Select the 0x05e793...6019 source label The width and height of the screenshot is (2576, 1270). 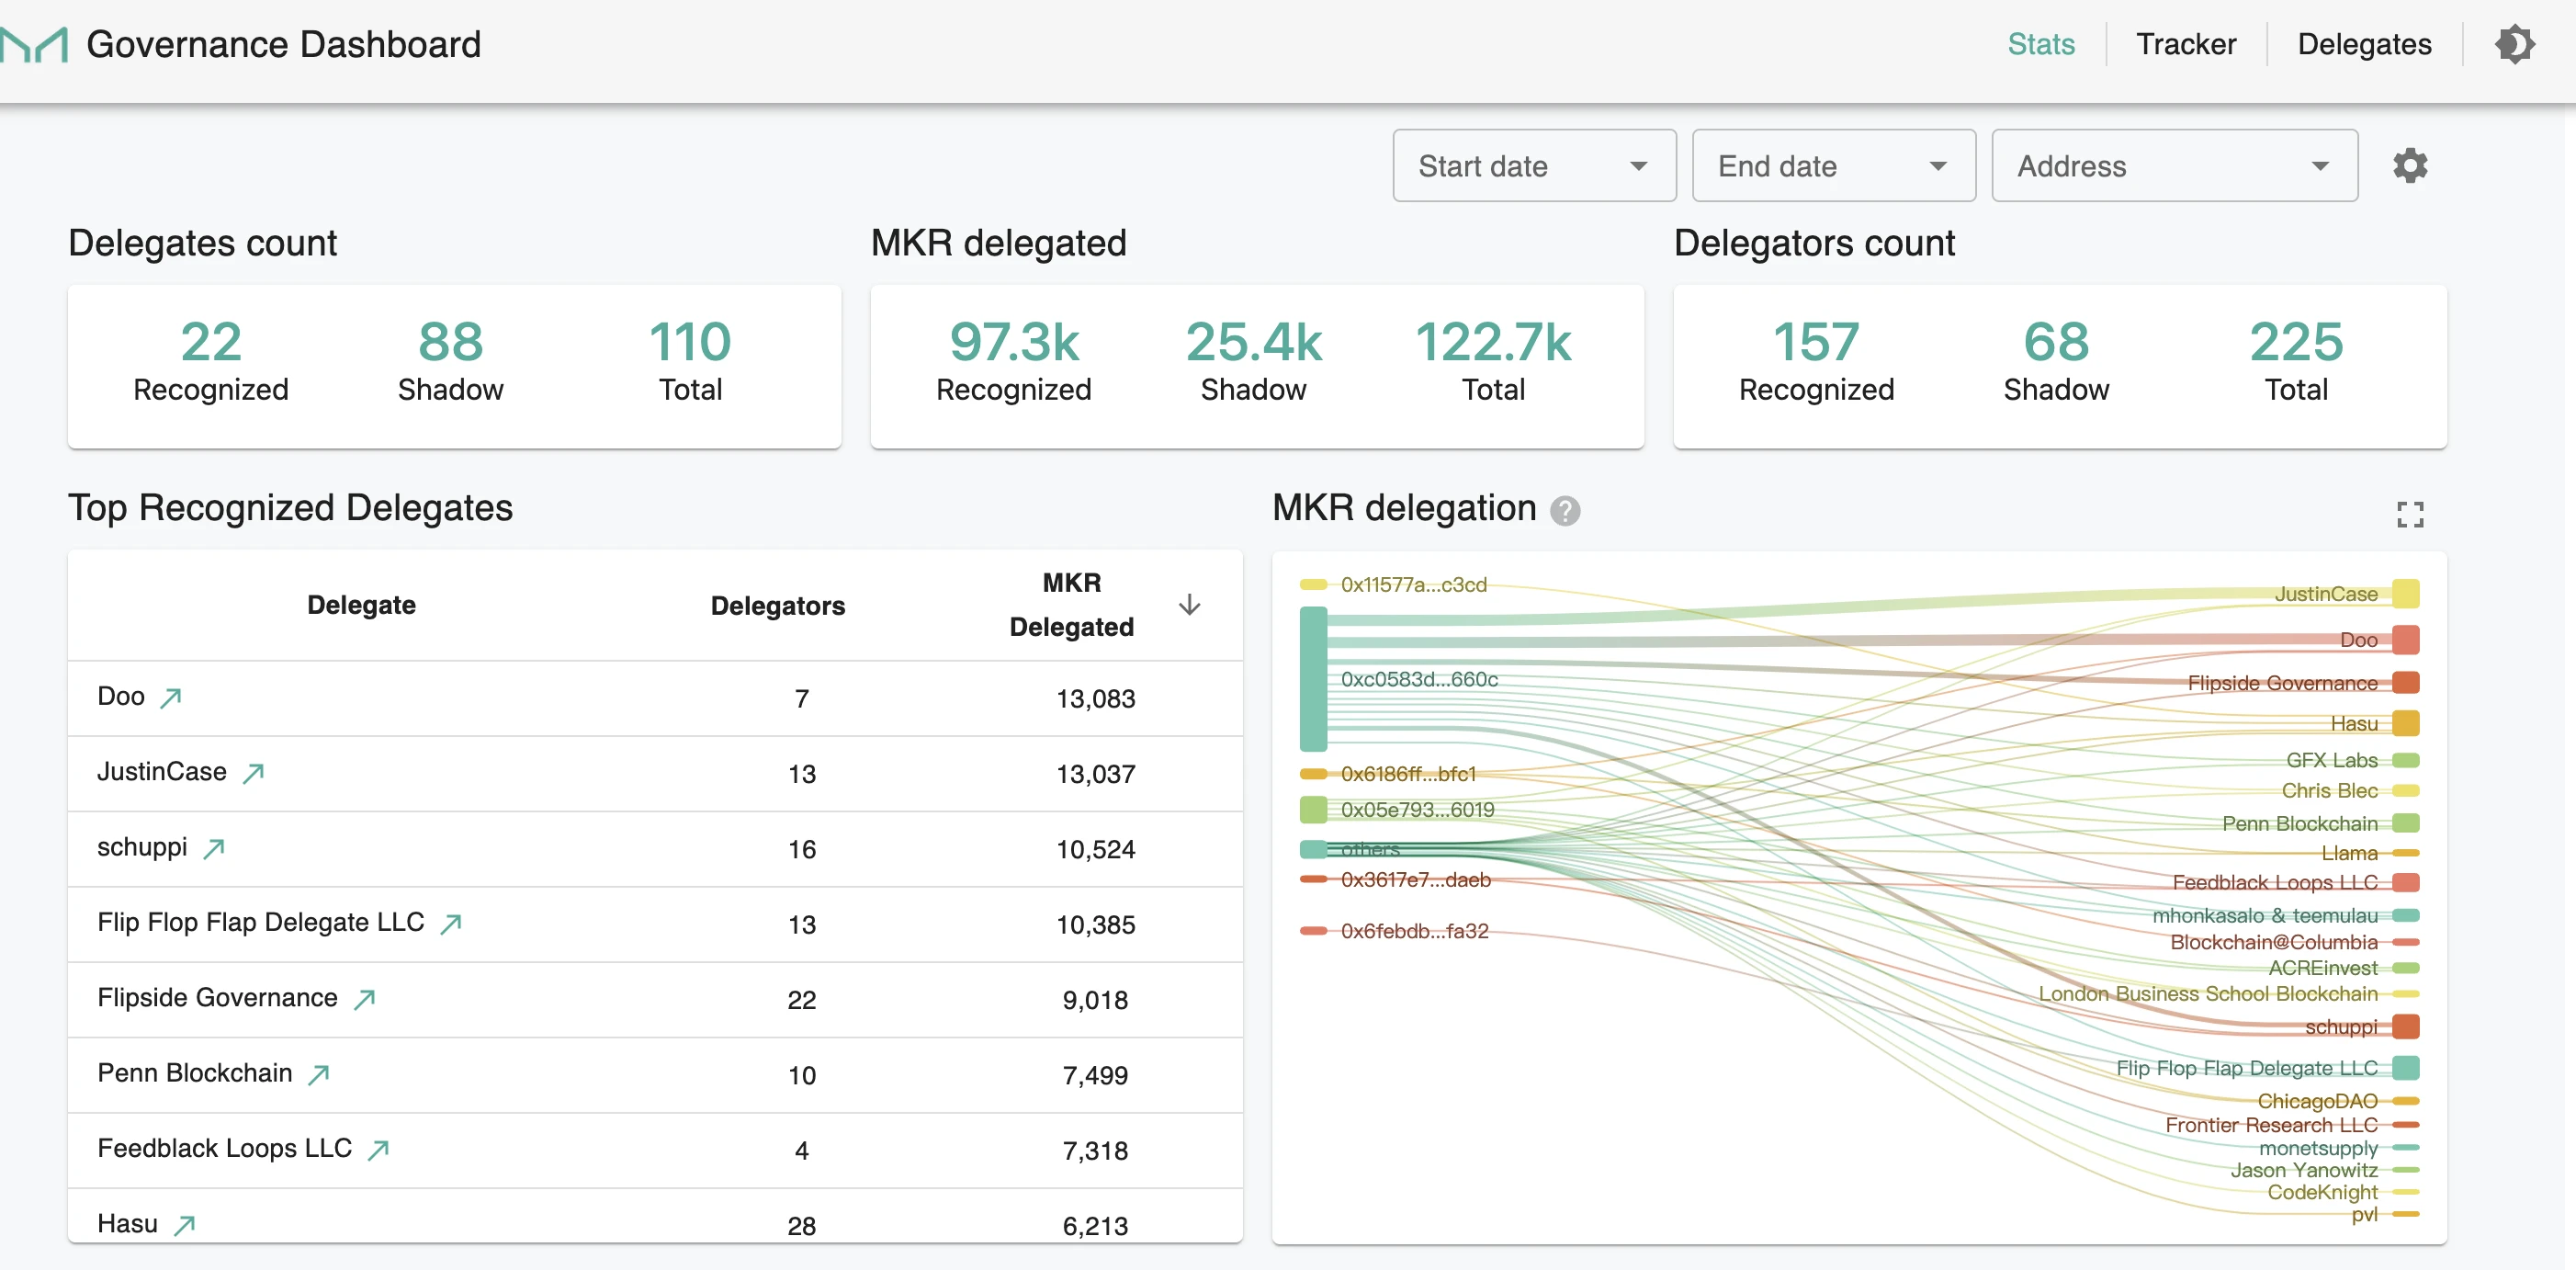(1417, 810)
